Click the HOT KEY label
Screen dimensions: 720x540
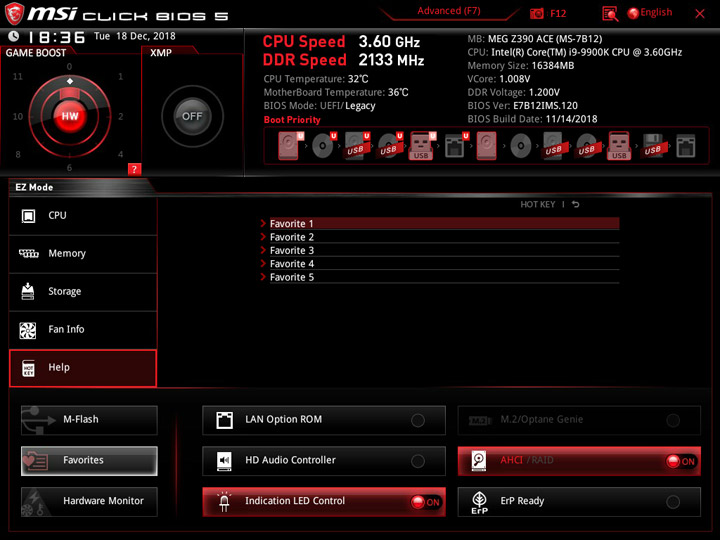pyautogui.click(x=537, y=204)
